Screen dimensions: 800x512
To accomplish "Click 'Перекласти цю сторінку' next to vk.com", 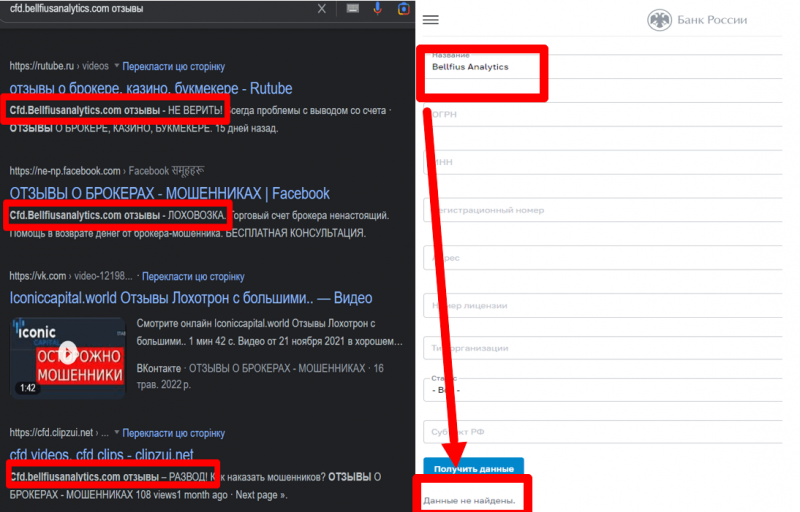I will tap(193, 276).
